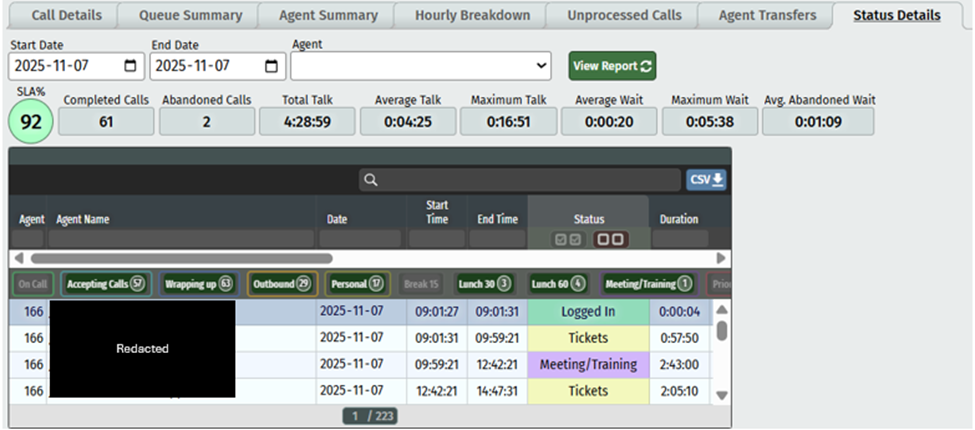The height and width of the screenshot is (430, 975).
Task: Toggle the Accepting Calls status filter
Action: pos(104,284)
